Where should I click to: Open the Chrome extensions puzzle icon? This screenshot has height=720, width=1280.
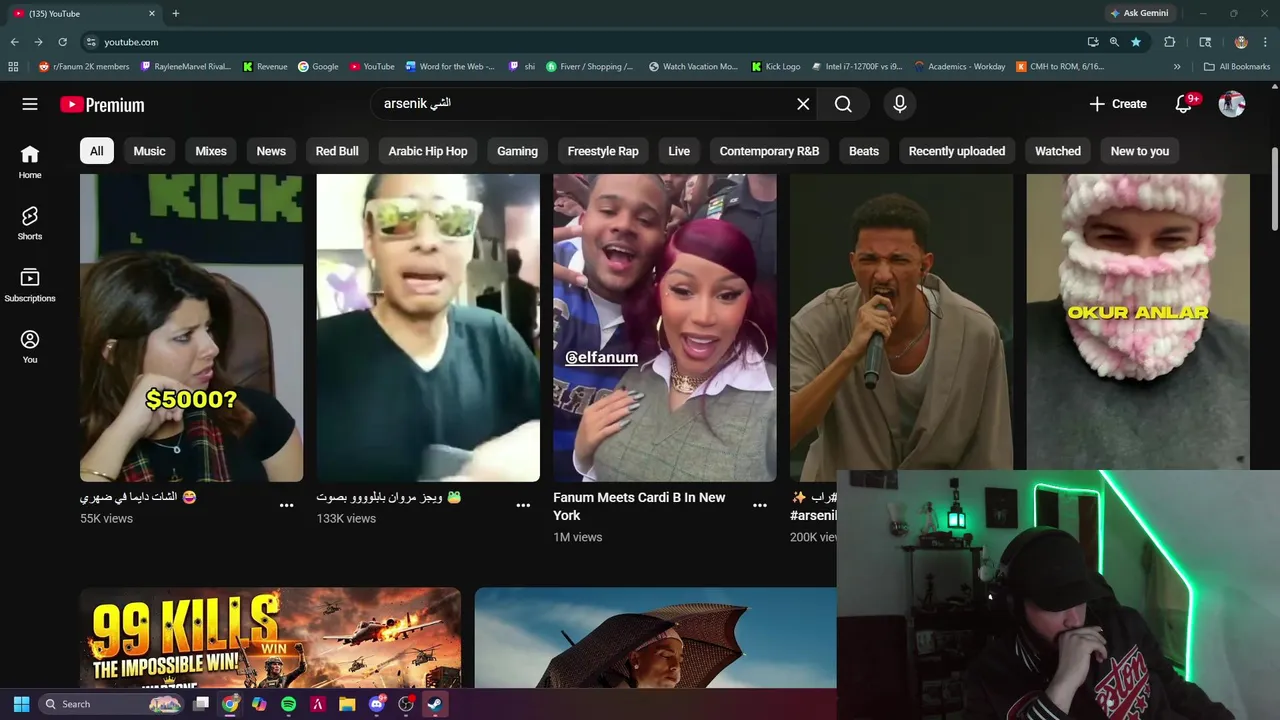click(1169, 42)
